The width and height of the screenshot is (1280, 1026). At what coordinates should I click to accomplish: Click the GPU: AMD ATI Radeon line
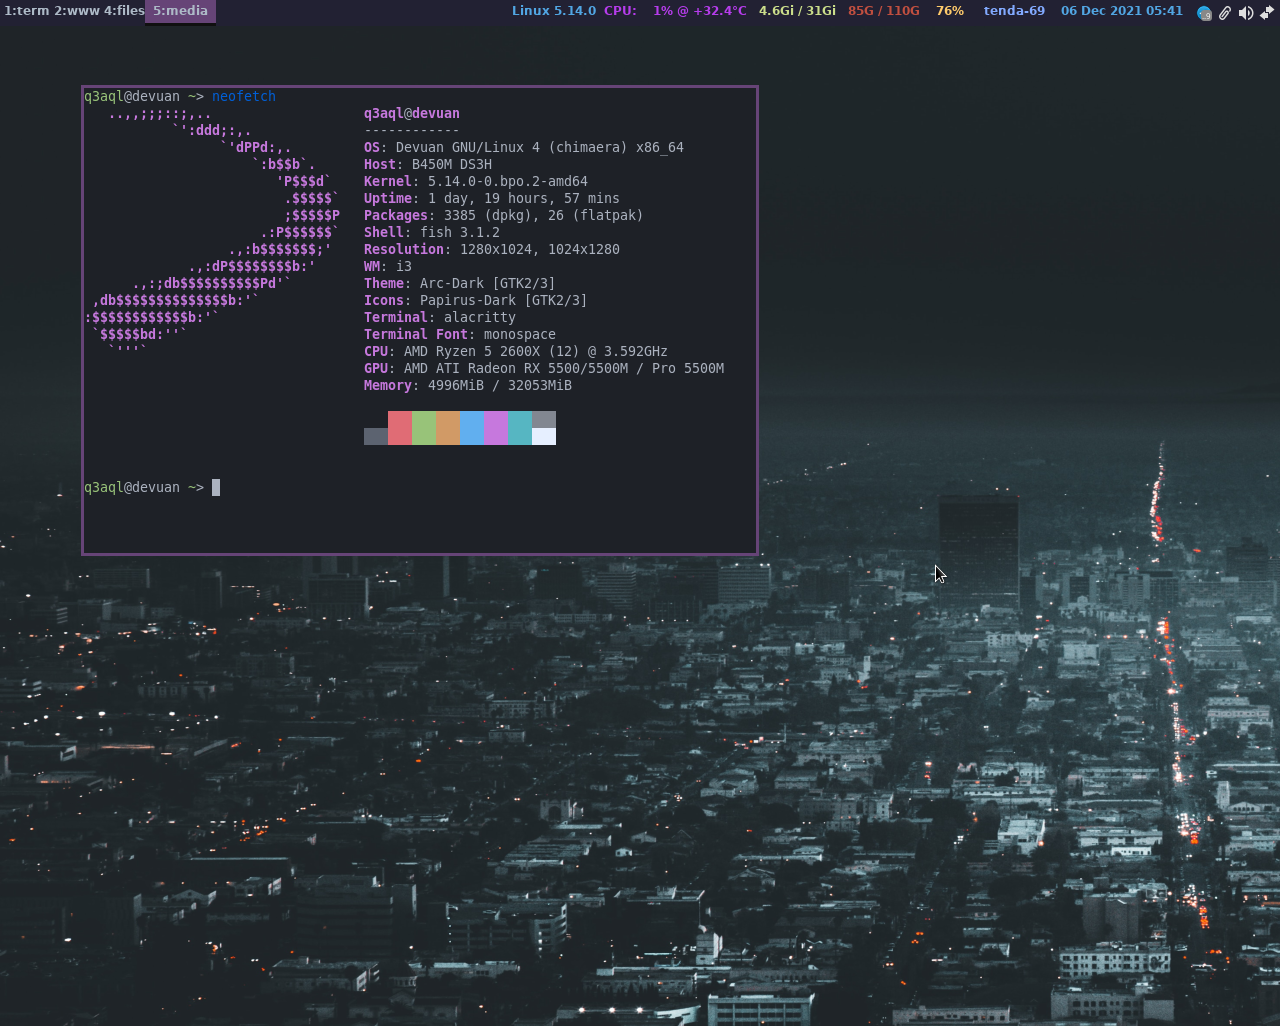(544, 368)
